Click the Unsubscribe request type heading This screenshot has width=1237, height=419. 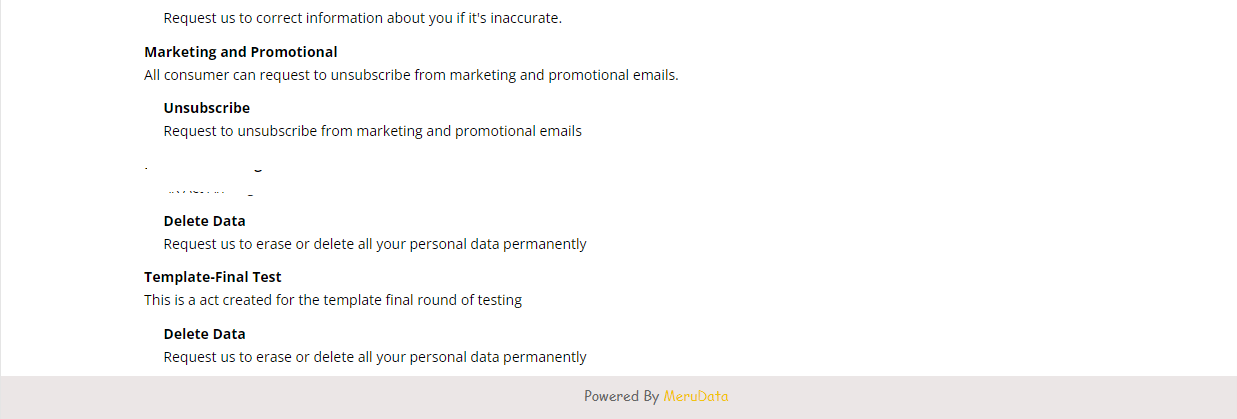pyautogui.click(x=207, y=108)
